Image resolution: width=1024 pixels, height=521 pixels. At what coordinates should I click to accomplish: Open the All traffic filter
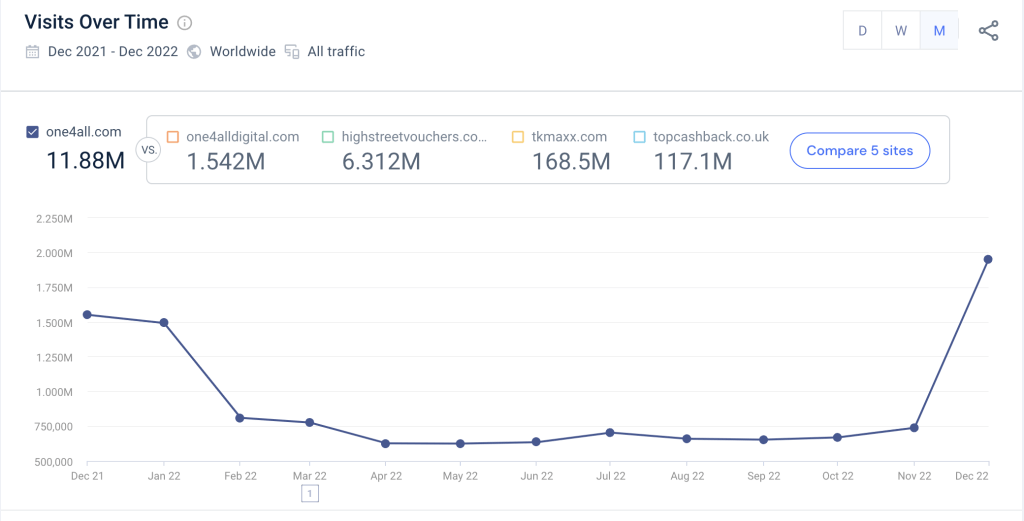[337, 52]
